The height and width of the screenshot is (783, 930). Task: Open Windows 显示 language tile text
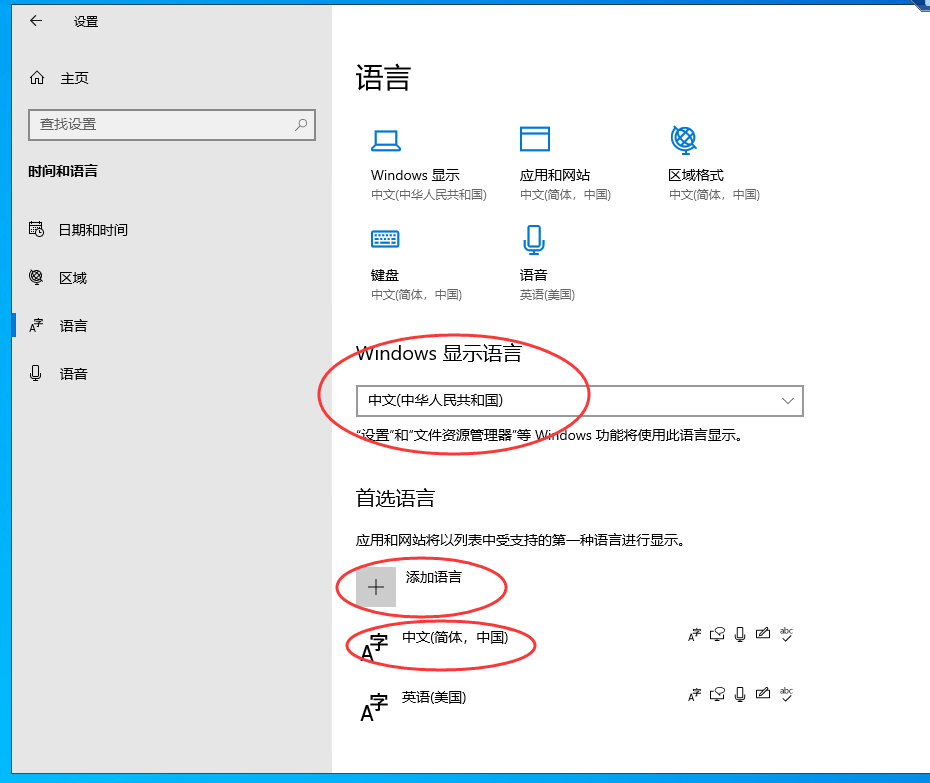tap(415, 176)
